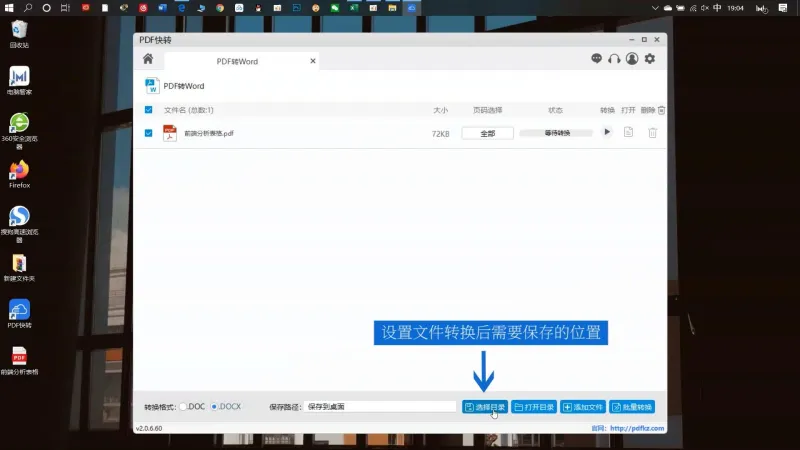Click the 打开目录 button
Image resolution: width=800 pixels, height=450 pixels.
click(x=534, y=407)
